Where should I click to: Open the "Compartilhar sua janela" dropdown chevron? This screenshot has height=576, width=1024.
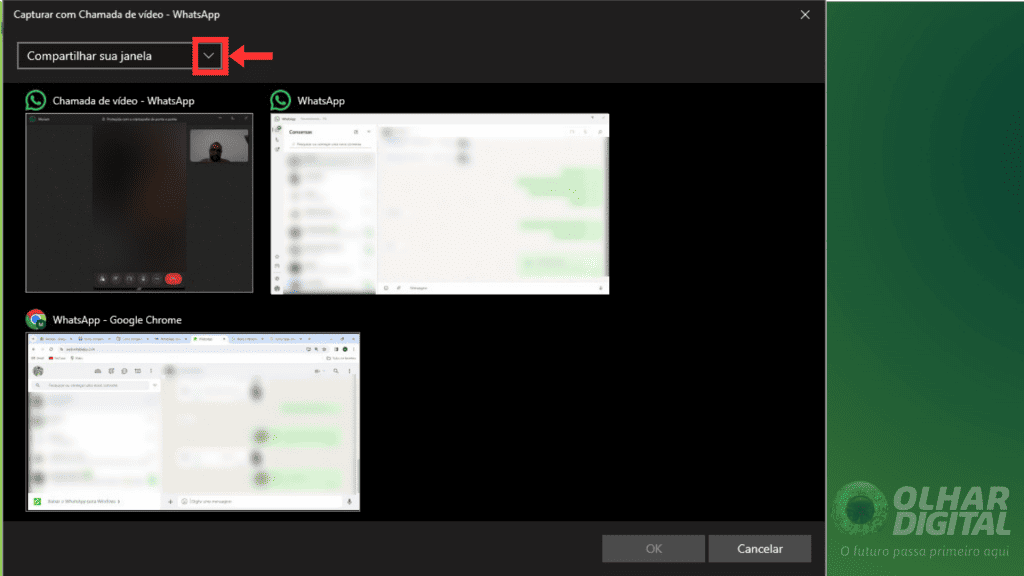click(x=207, y=55)
